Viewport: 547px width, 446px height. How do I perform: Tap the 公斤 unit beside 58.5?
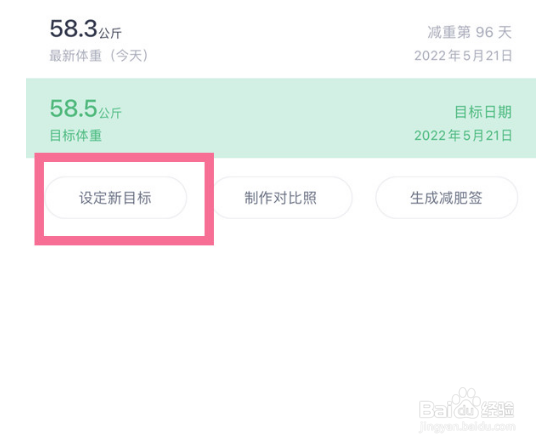[x=110, y=113]
